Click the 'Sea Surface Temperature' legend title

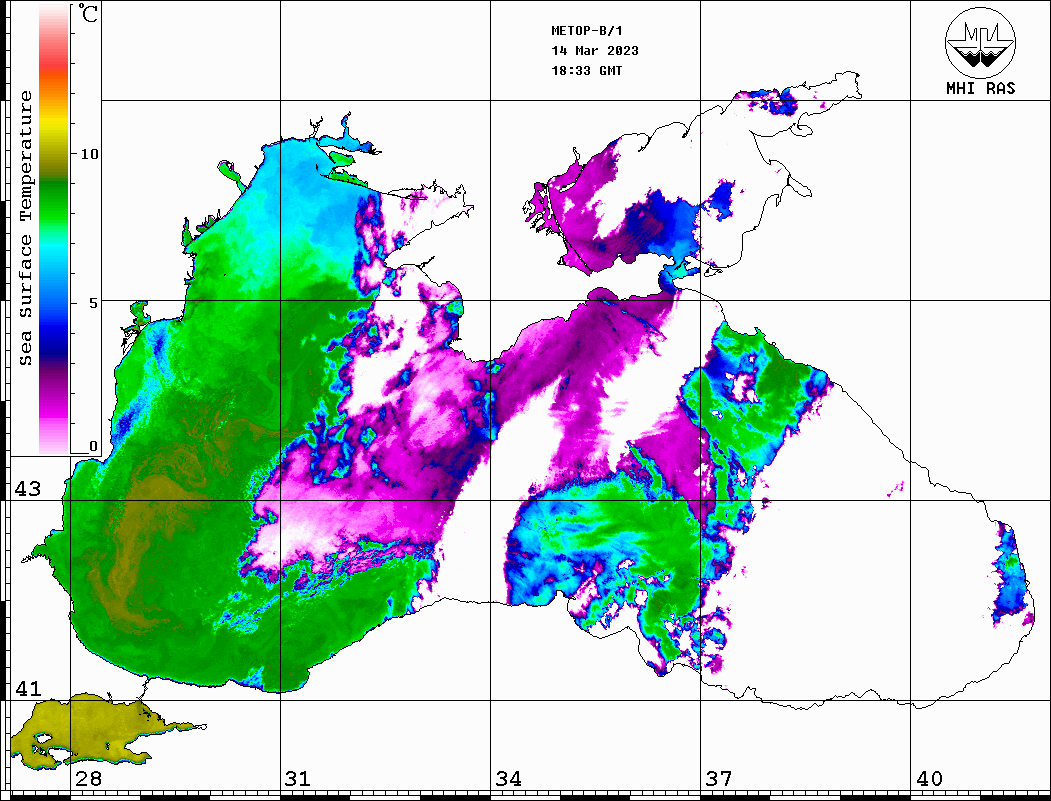coord(25,229)
